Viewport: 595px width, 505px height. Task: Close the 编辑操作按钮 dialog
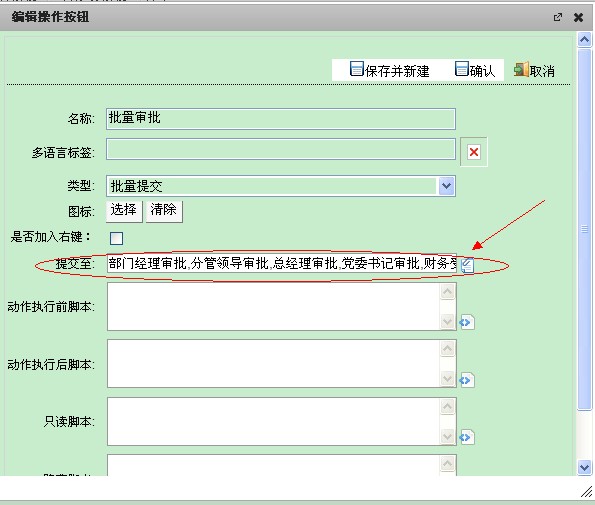pos(578,17)
